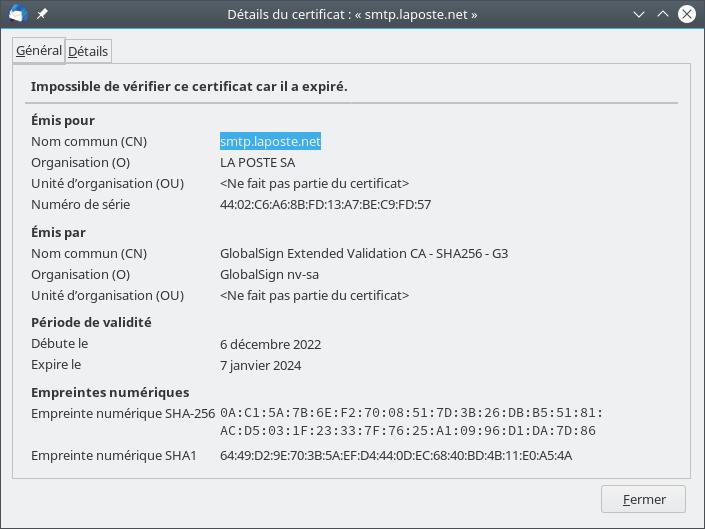Screen dimensions: 705x529
Task: Click the GlobalSign nv-sa organisation value
Action: coord(269,274)
